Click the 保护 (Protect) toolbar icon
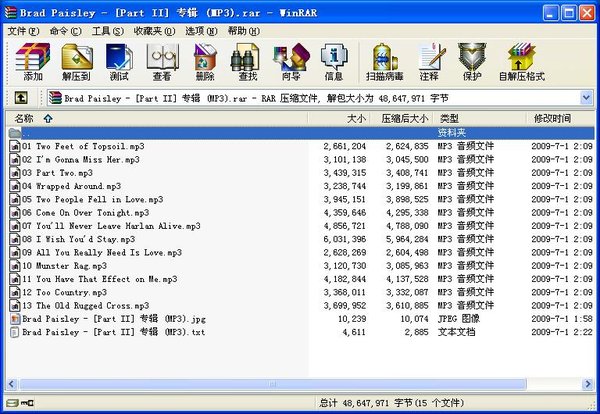 click(472, 62)
